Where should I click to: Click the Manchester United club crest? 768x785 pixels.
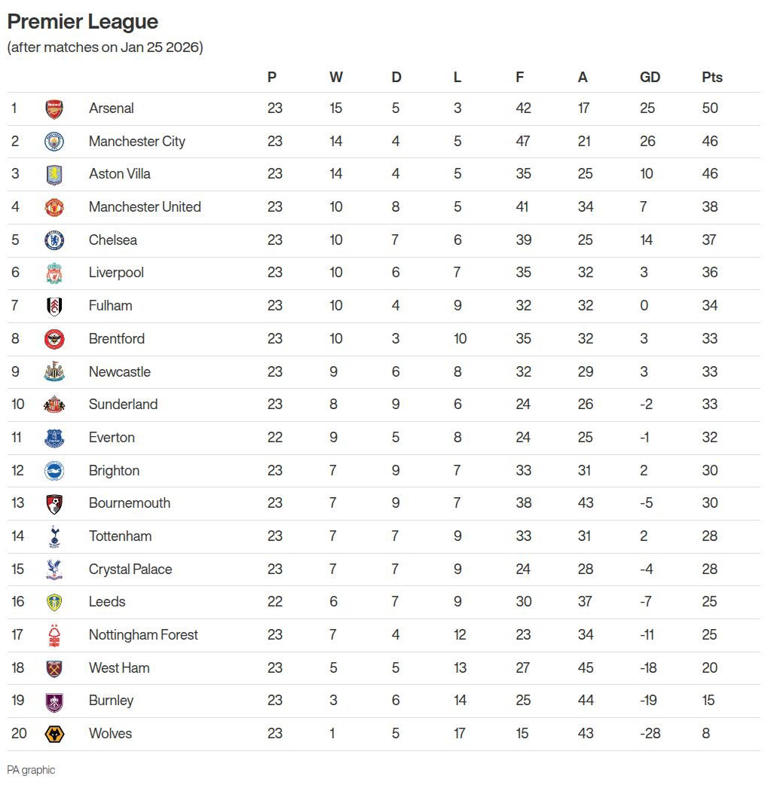[x=54, y=208]
